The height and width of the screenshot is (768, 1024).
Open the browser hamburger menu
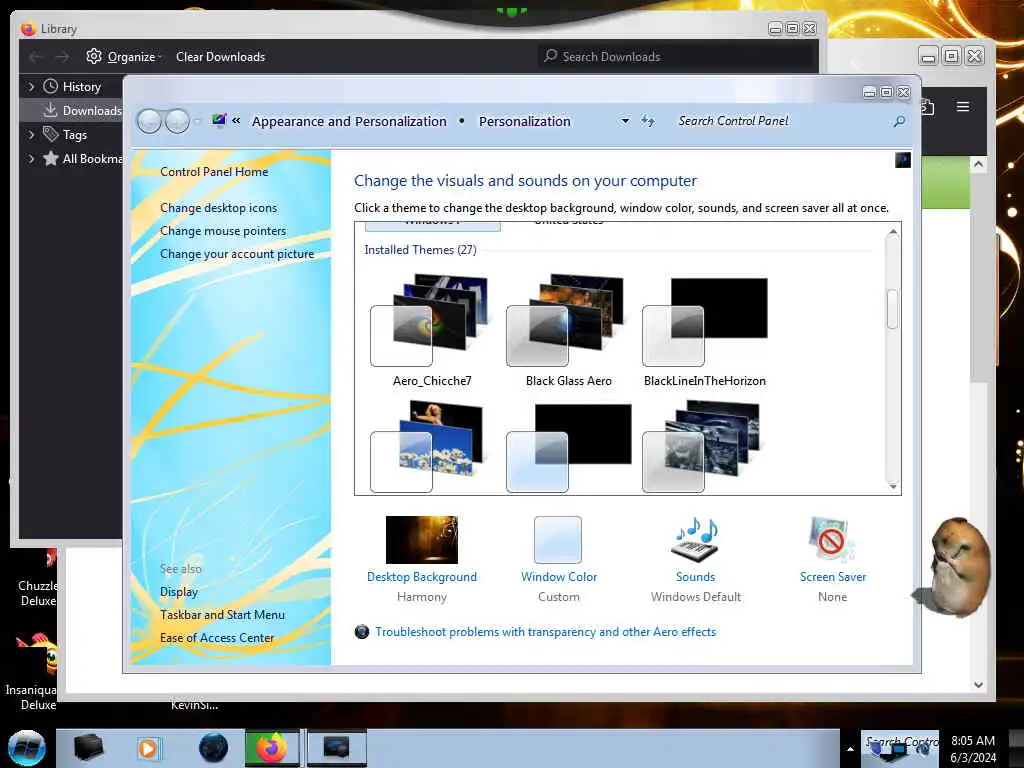coord(963,106)
